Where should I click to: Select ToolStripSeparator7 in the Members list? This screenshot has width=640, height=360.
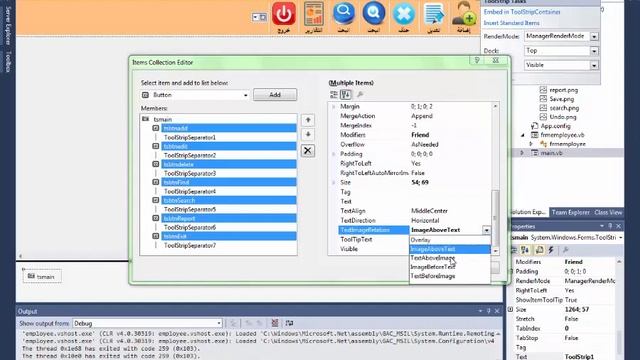click(x=189, y=245)
